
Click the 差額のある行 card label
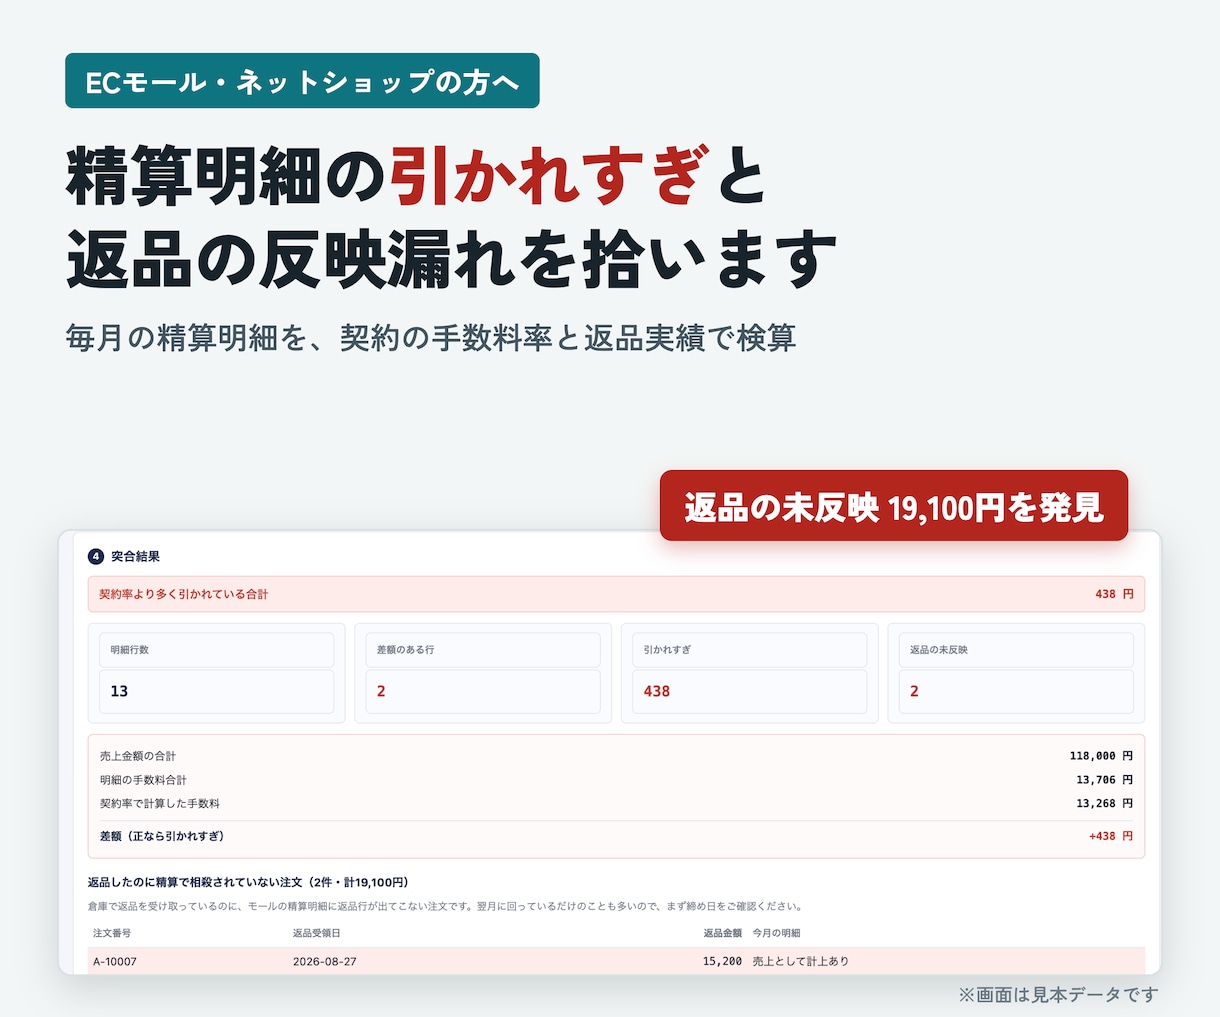click(405, 650)
